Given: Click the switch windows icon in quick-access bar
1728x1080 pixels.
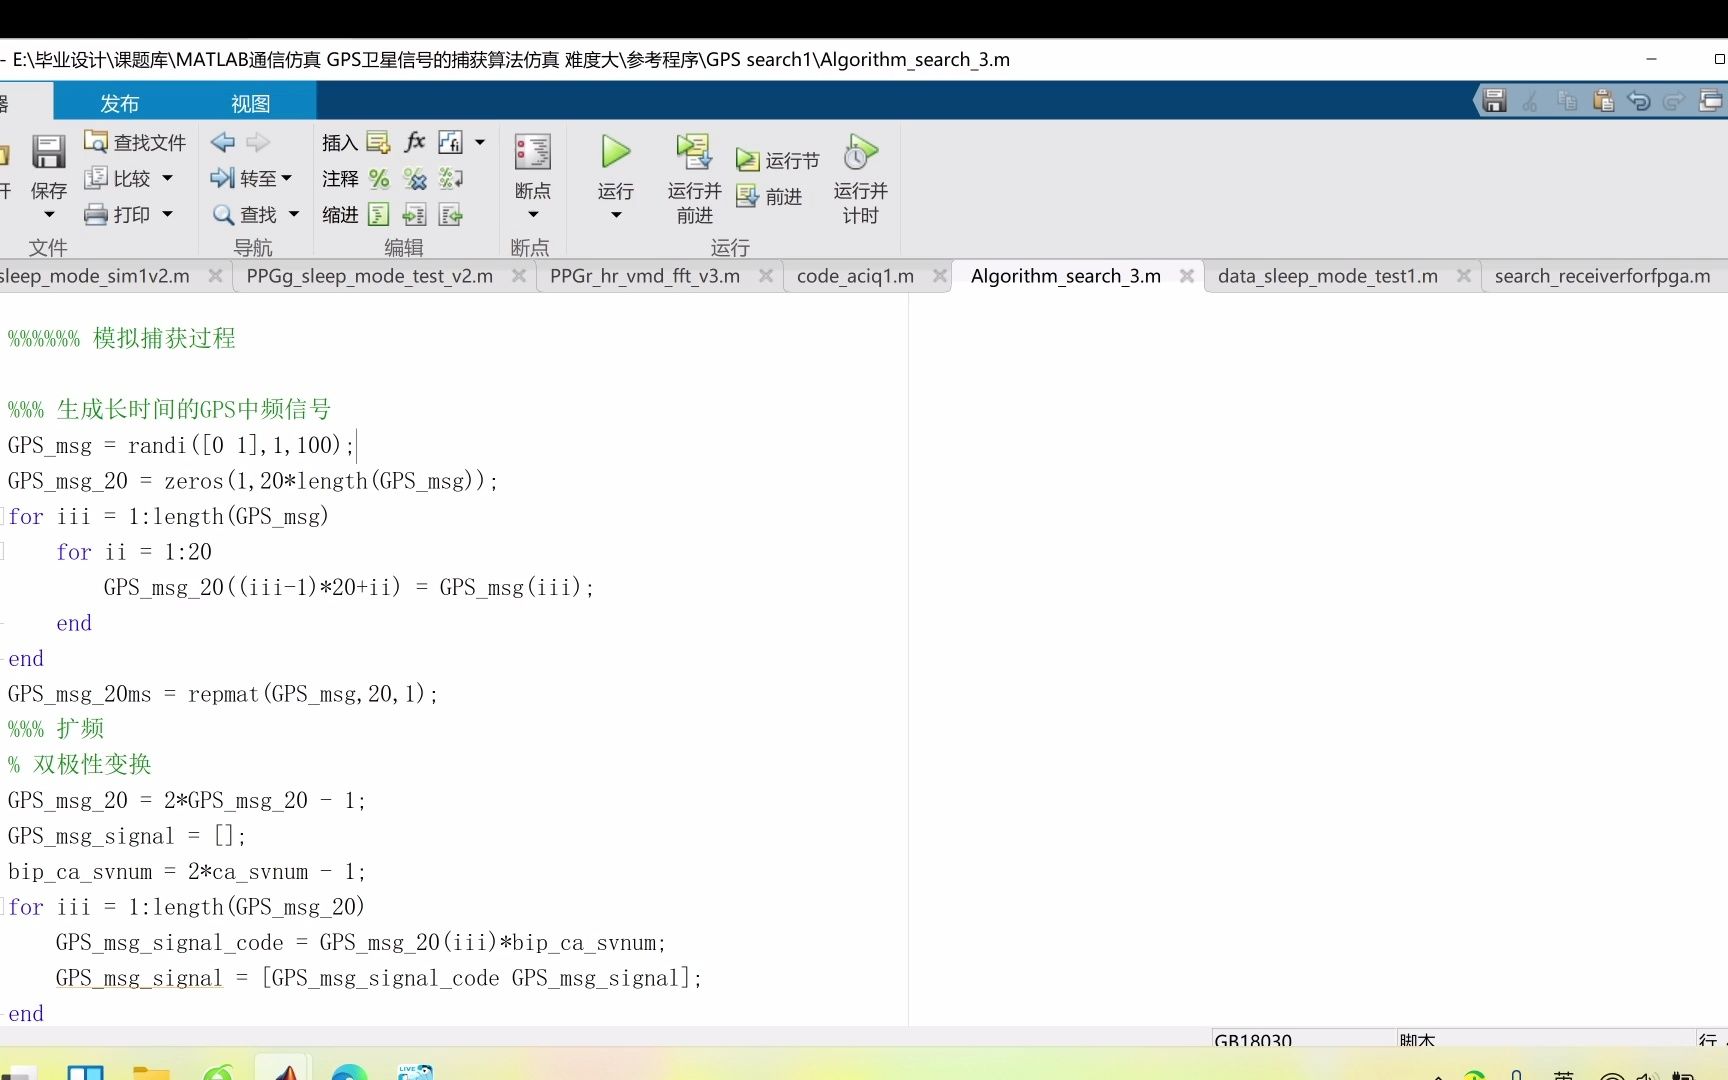Looking at the screenshot, I should pyautogui.click(x=1711, y=100).
